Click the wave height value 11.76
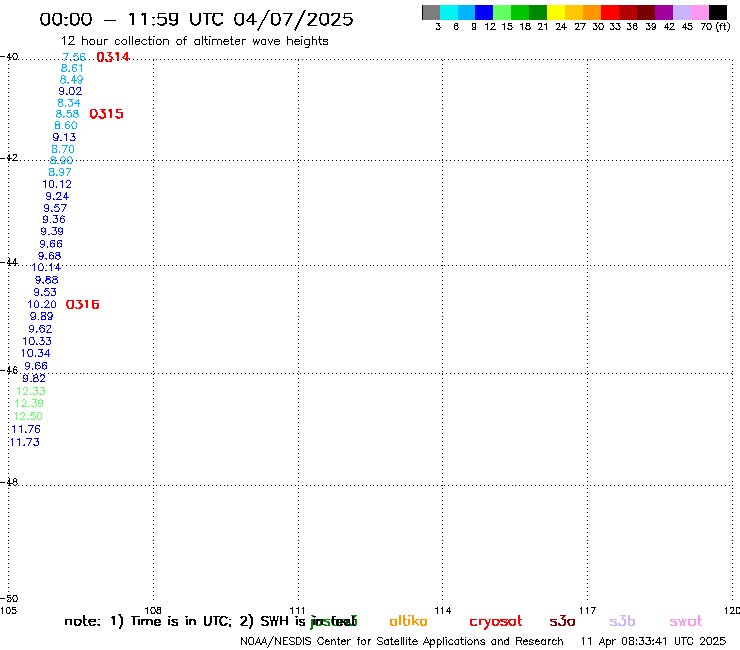Image resolution: width=740 pixels, height=650 pixels. click(26, 429)
